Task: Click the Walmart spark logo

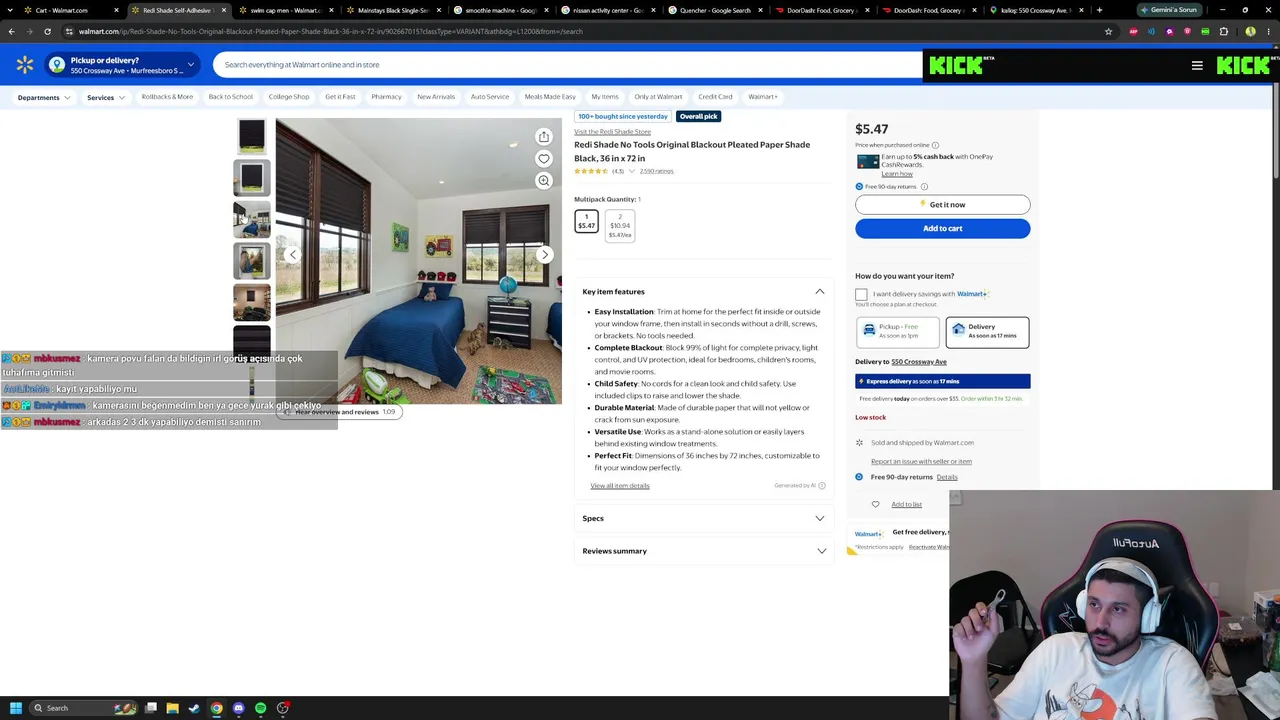Action: click(25, 65)
